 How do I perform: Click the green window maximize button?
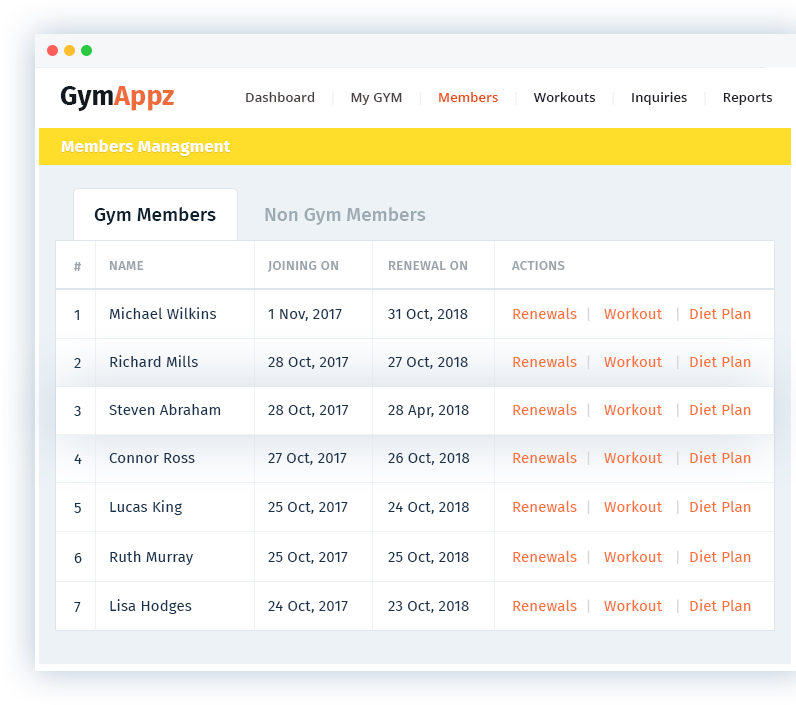click(x=86, y=50)
